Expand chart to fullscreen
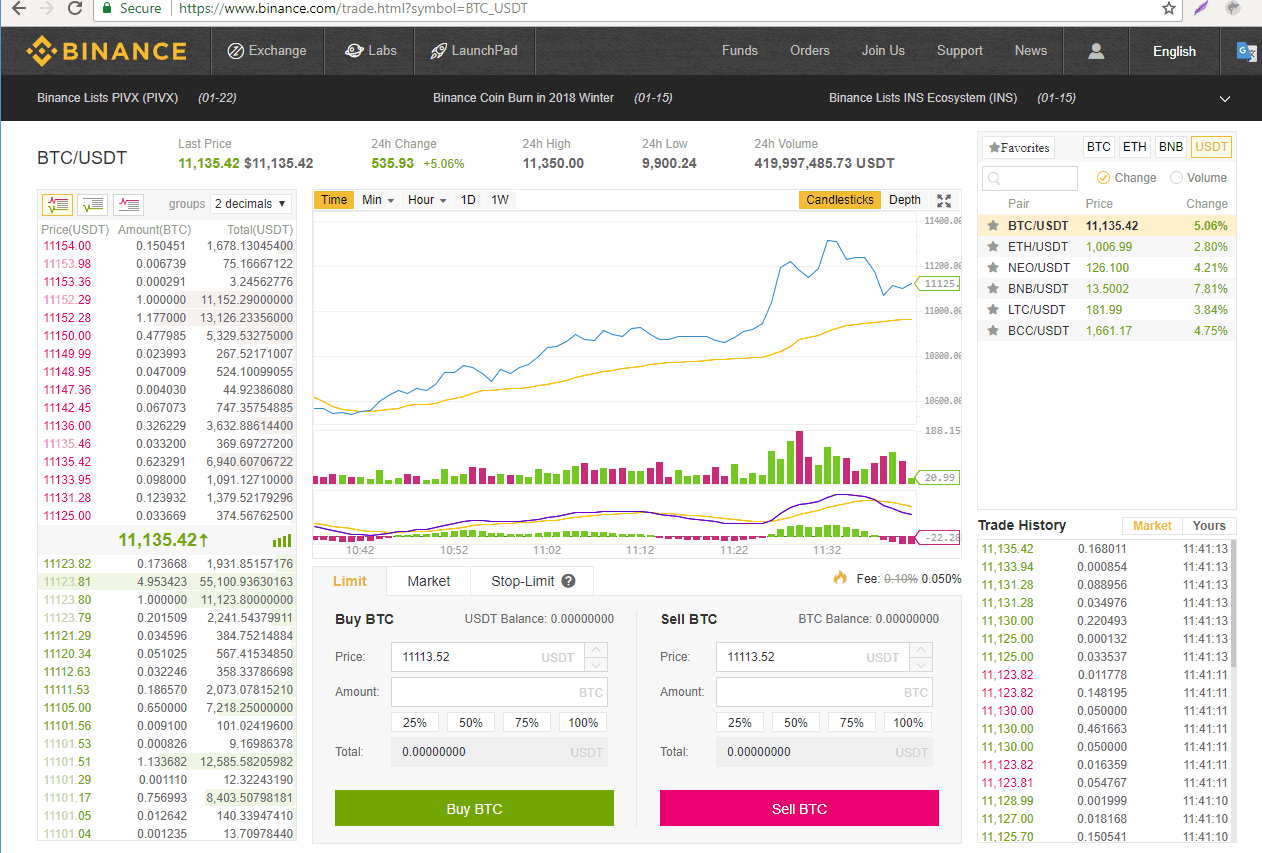Screen dimensions: 1262x853 pyautogui.click(x=943, y=200)
